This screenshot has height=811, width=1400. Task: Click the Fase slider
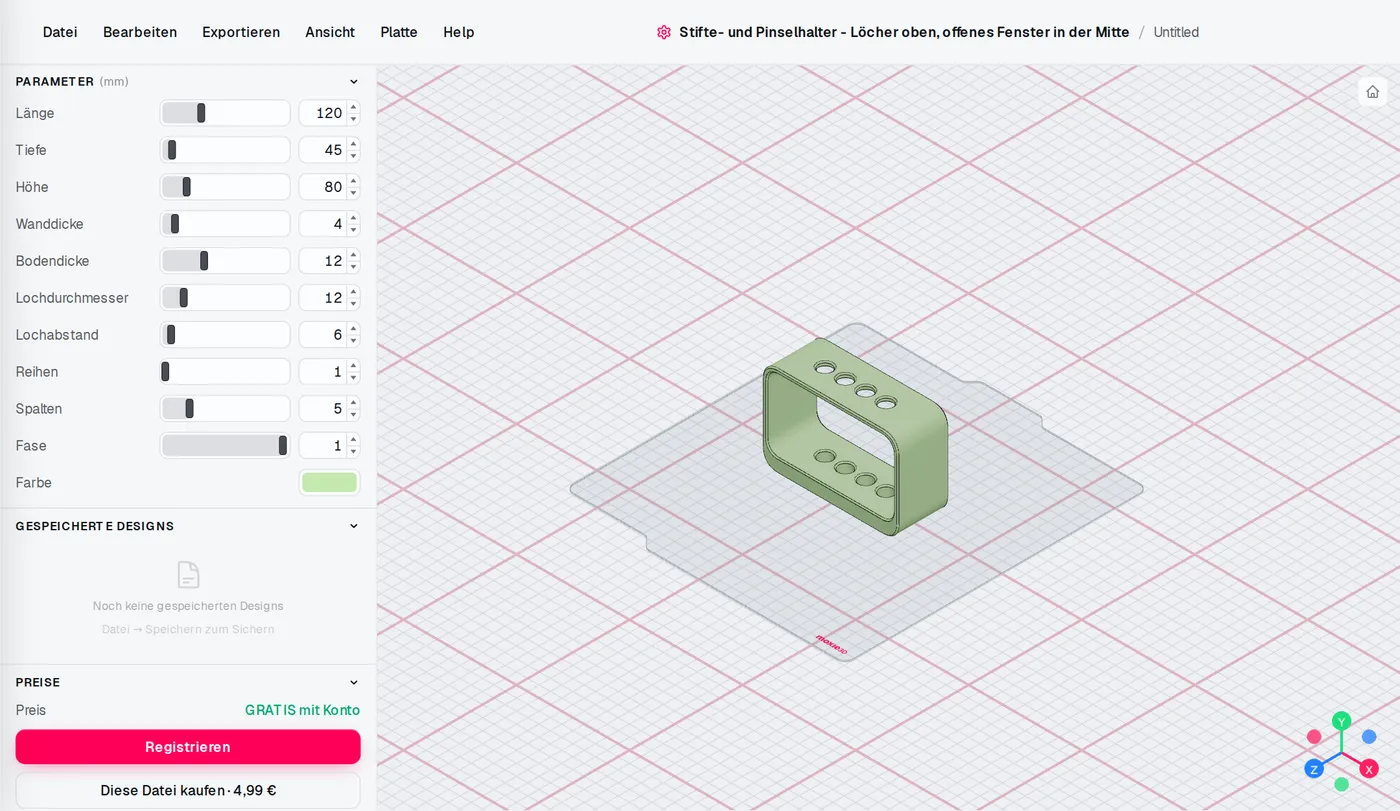pos(225,446)
